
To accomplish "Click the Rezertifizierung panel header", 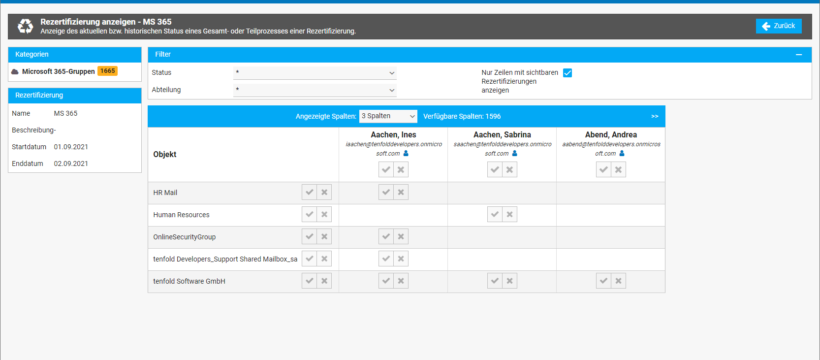I will coord(75,95).
